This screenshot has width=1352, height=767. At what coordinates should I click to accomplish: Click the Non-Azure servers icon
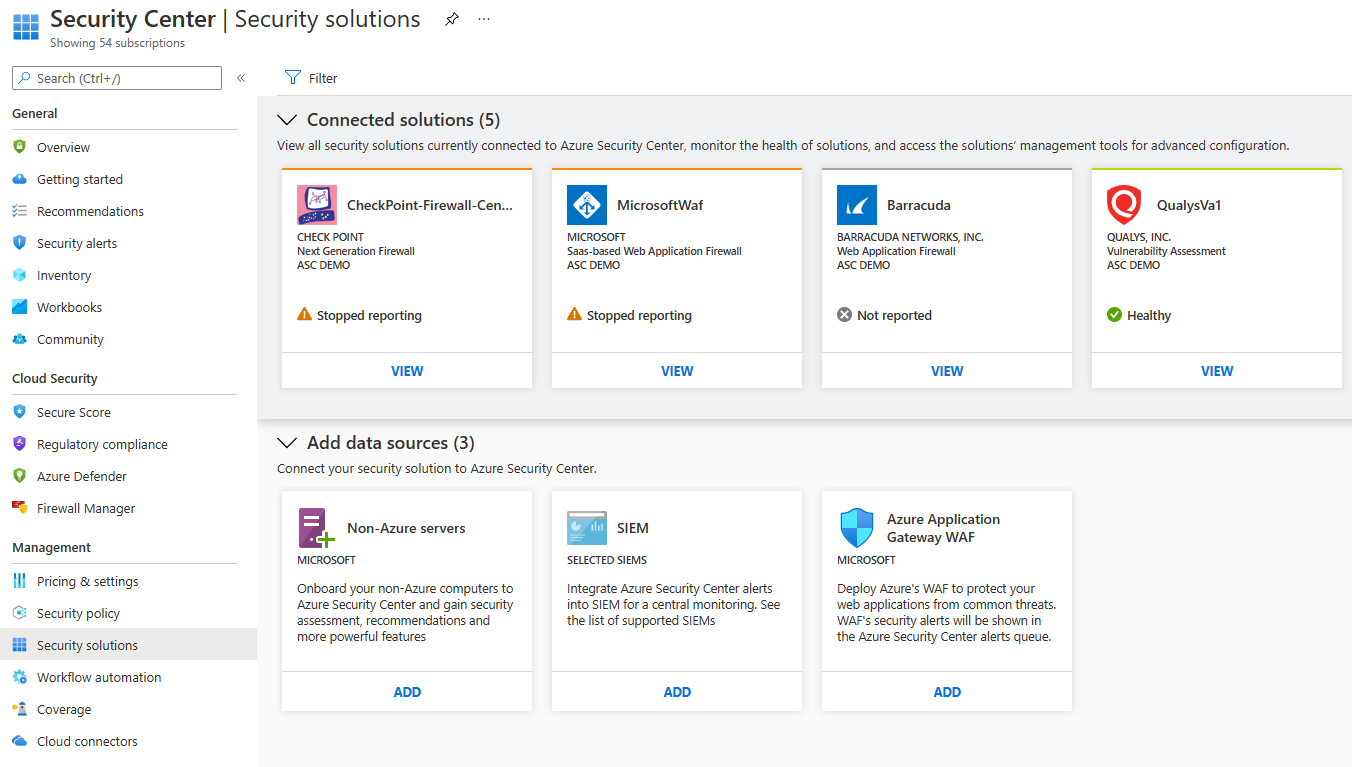(x=317, y=528)
